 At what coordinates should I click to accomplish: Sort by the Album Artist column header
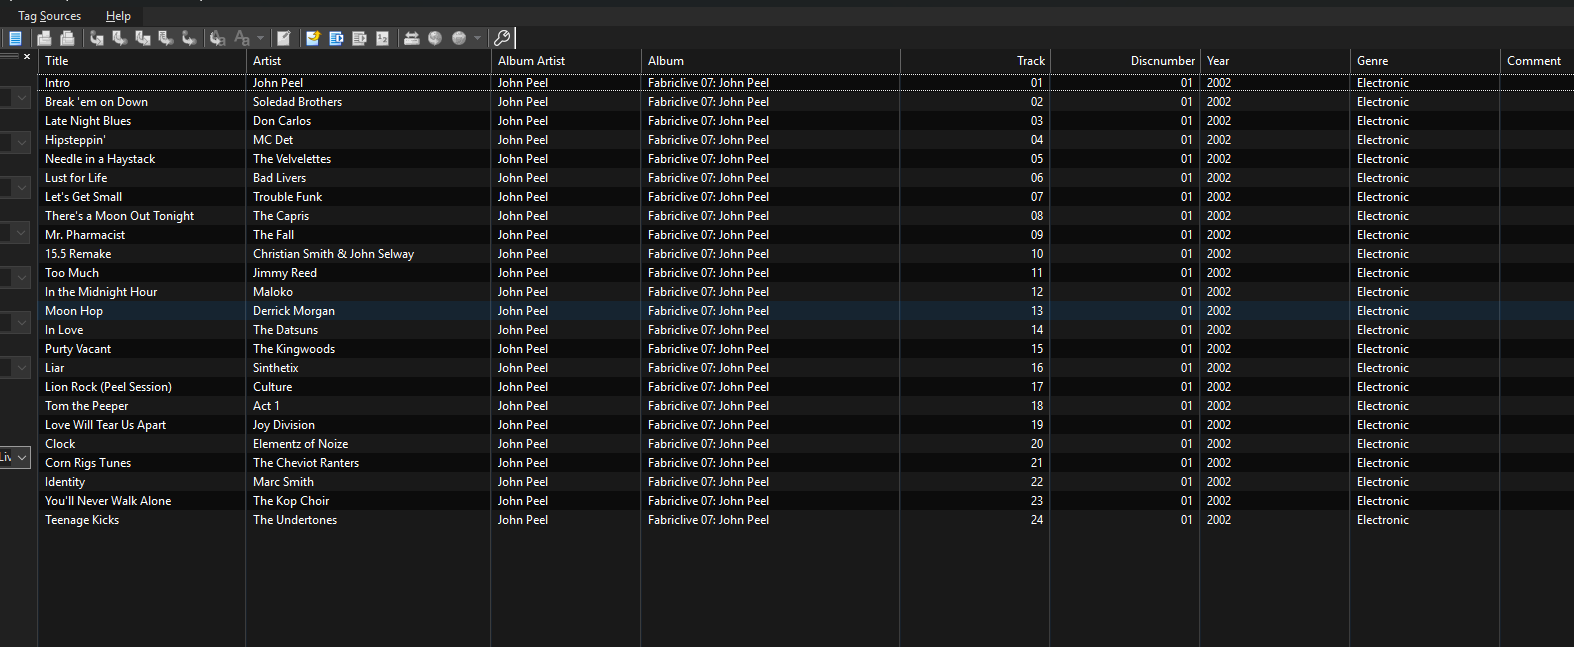[x=565, y=61]
